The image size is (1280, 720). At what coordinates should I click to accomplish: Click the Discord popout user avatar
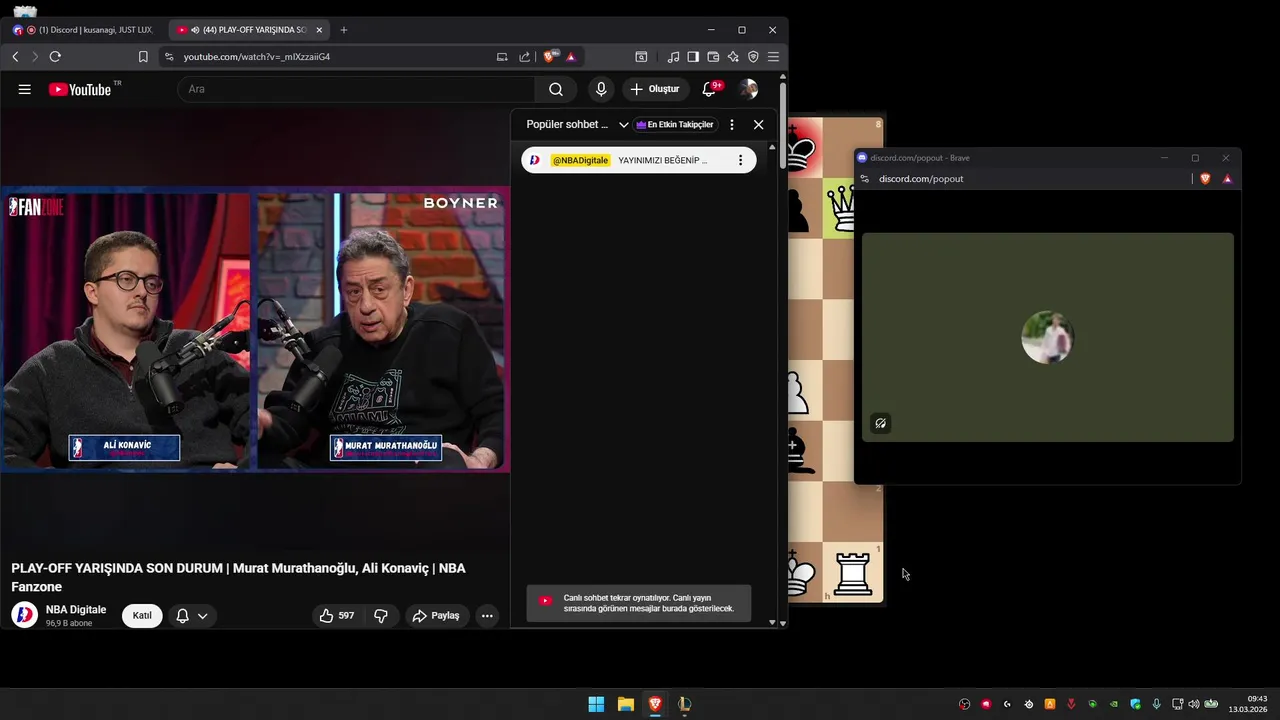point(1047,338)
